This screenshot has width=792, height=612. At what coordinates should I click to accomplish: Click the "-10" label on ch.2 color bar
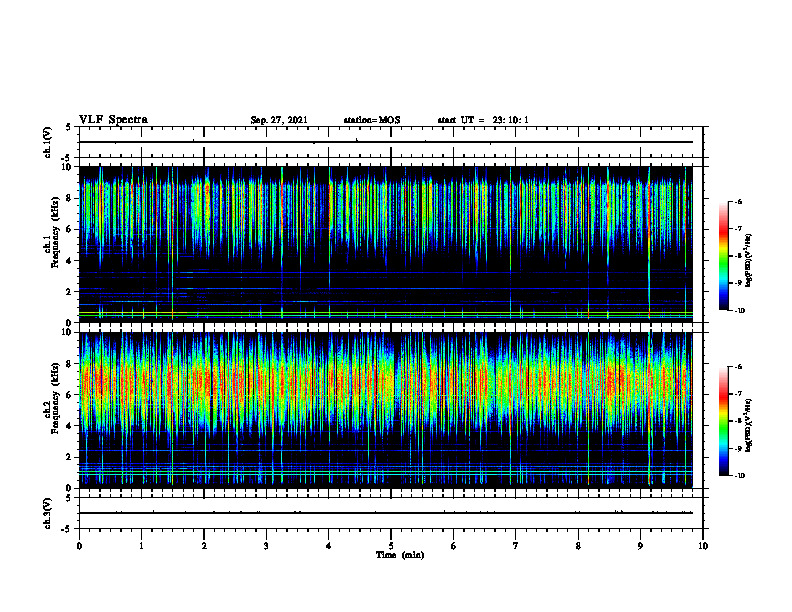point(739,476)
